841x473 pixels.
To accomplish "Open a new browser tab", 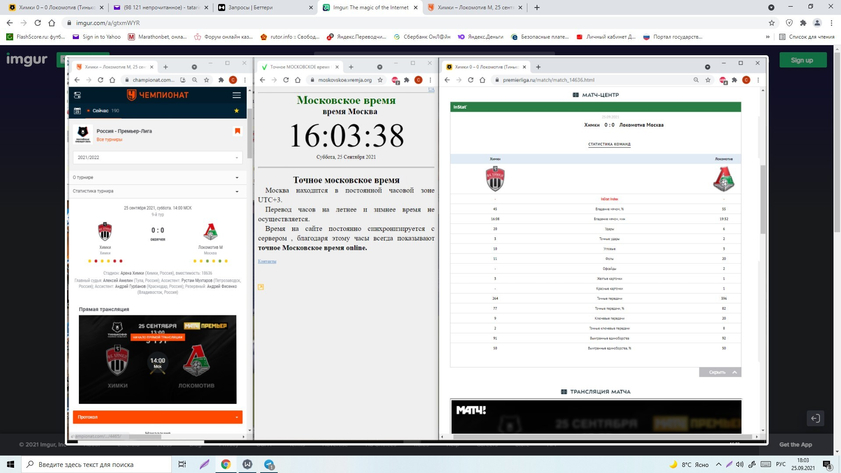I will [x=537, y=8].
